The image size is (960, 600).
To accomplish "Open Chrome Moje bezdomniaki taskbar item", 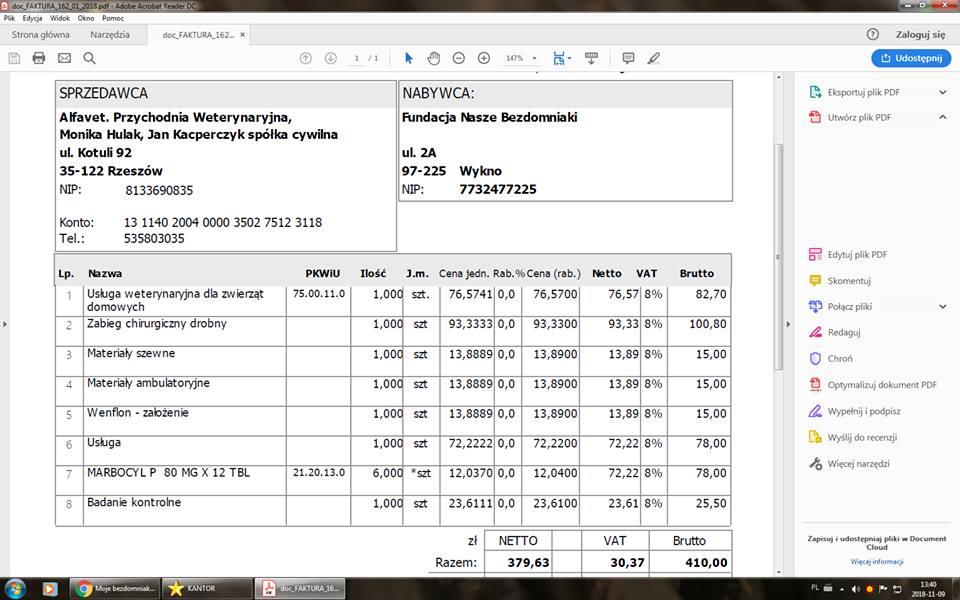I will click(114, 589).
